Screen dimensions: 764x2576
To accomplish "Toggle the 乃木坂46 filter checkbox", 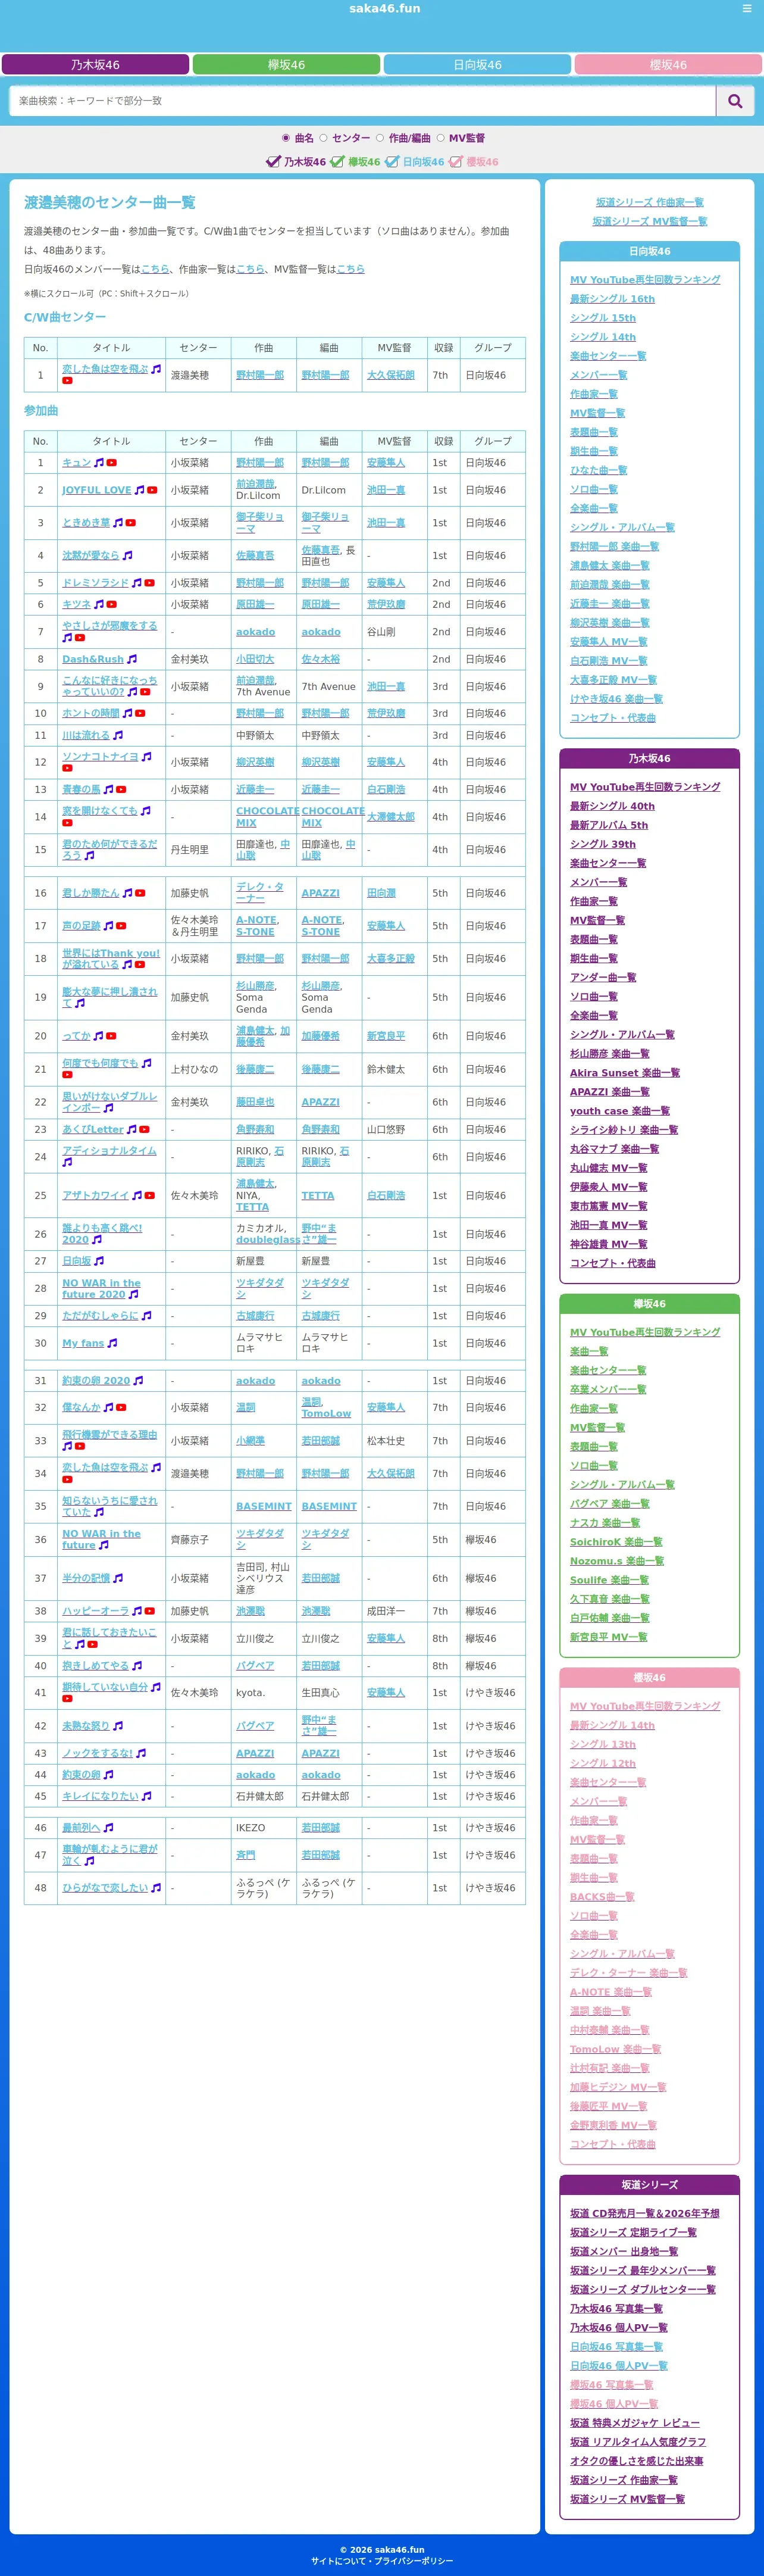I will (273, 161).
